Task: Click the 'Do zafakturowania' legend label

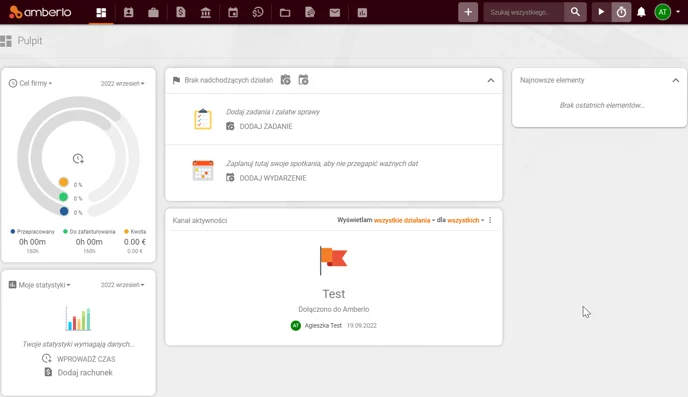Action: (x=92, y=232)
